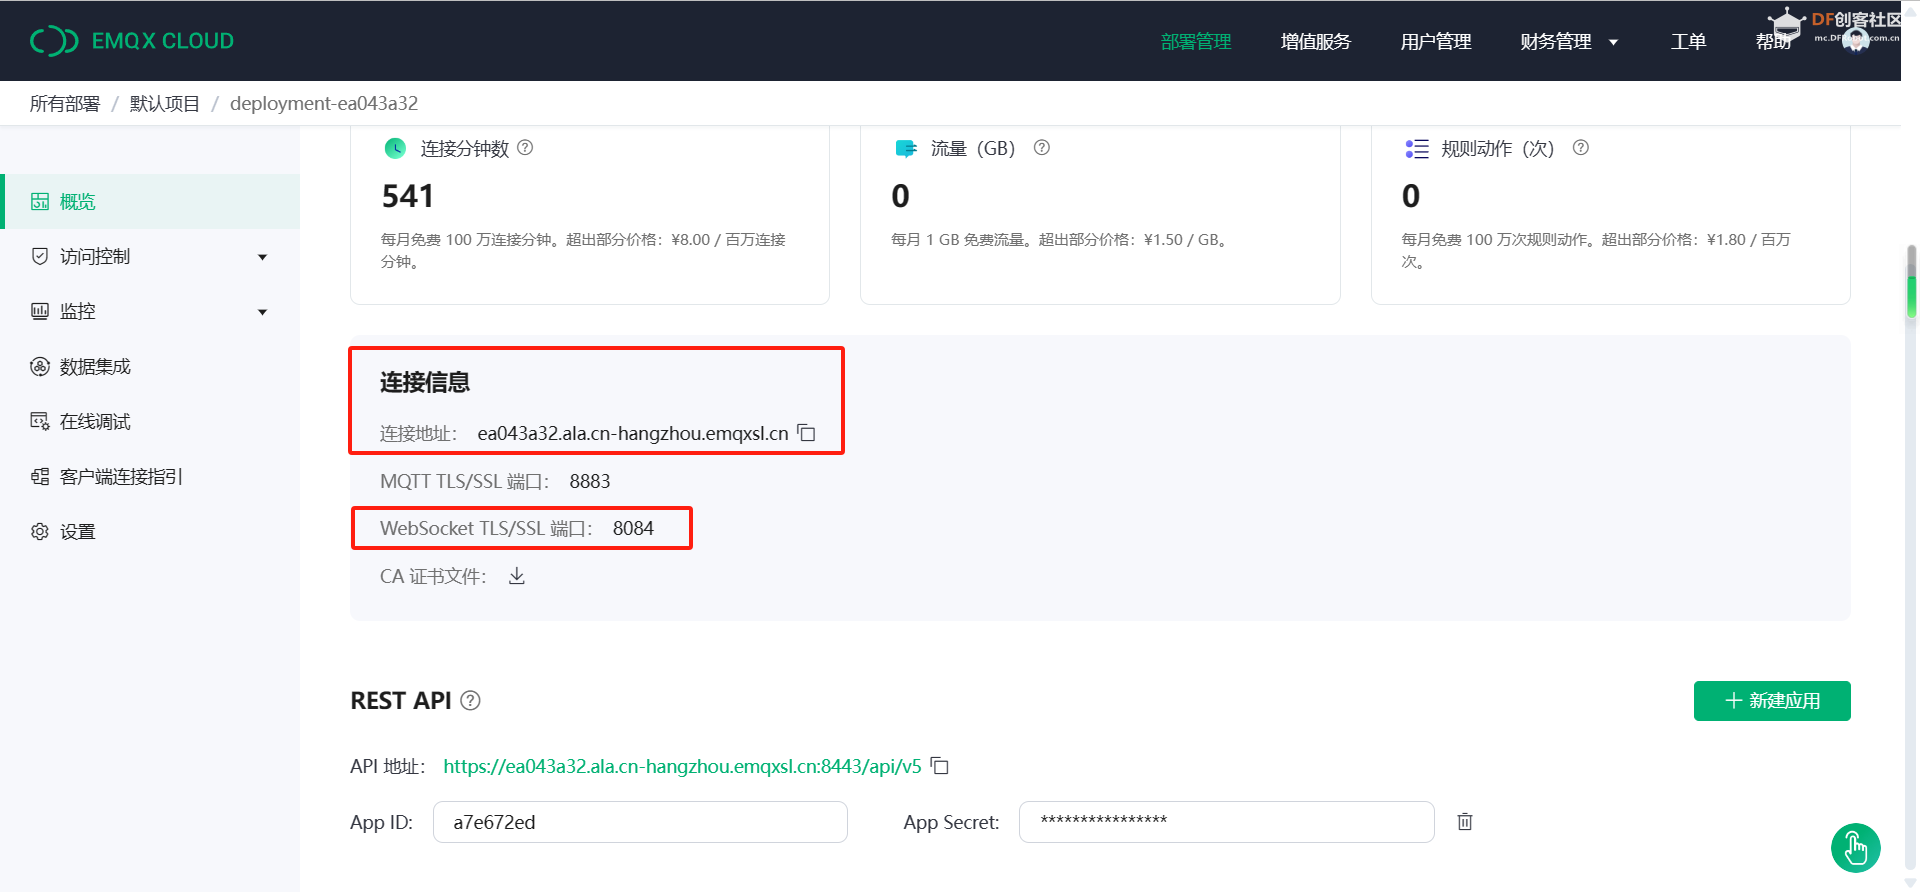
Task: Show help for 流量 (GB)
Action: (1042, 148)
